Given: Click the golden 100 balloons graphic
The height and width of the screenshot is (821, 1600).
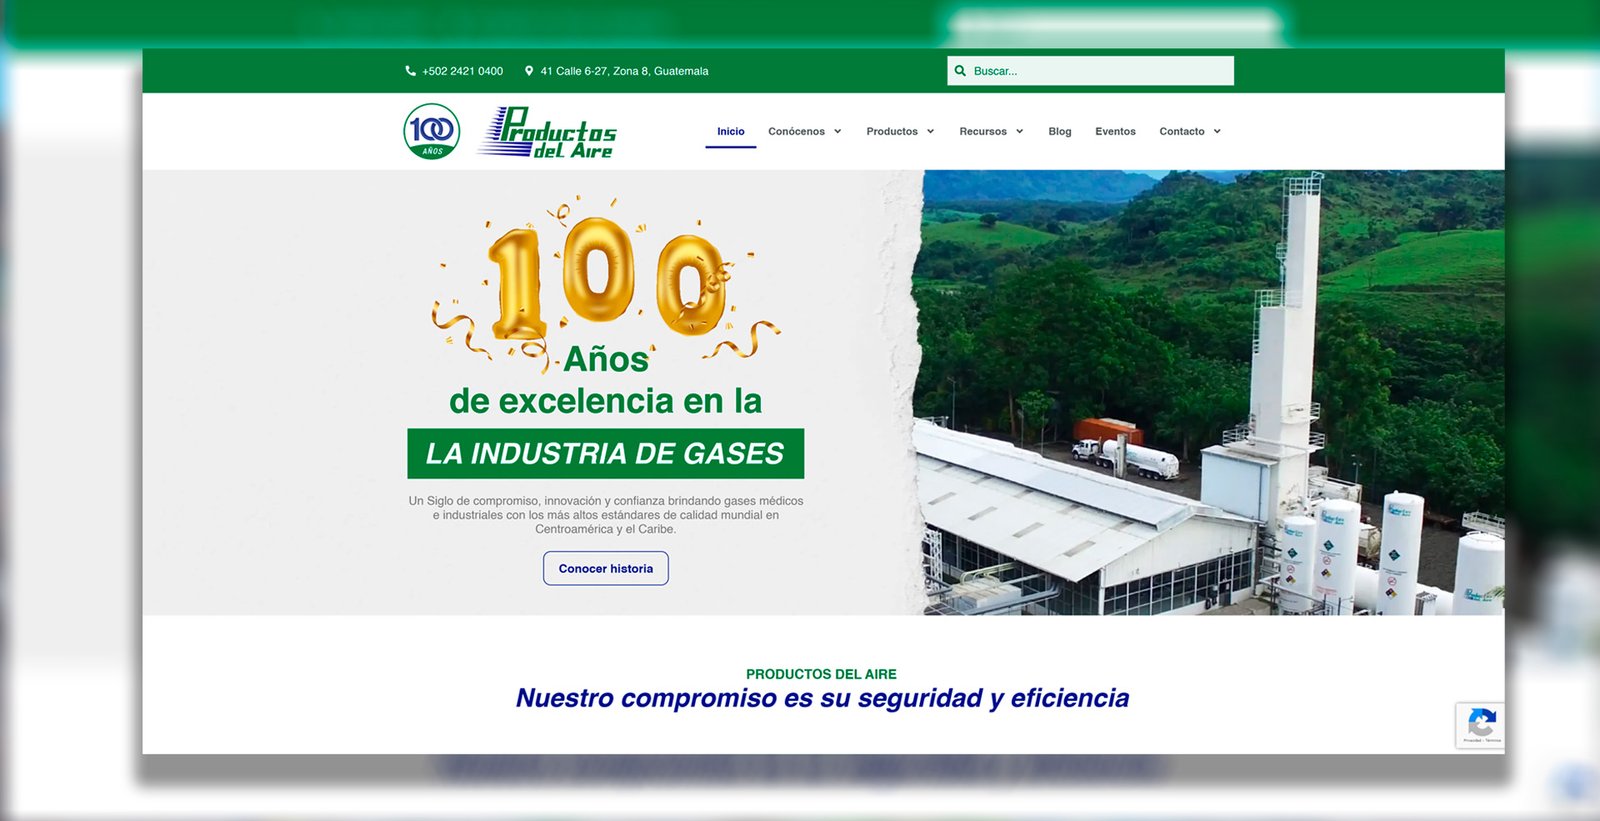Looking at the screenshot, I should (x=606, y=278).
